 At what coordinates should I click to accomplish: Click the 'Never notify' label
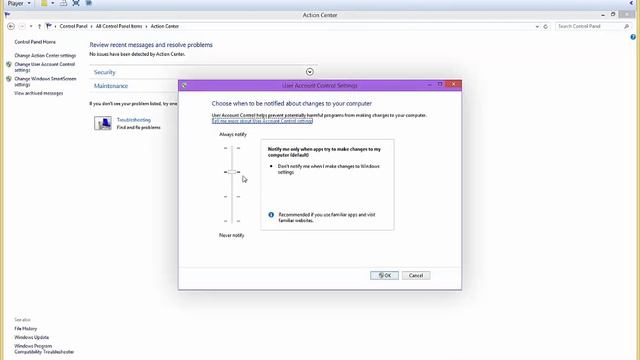coord(231,236)
